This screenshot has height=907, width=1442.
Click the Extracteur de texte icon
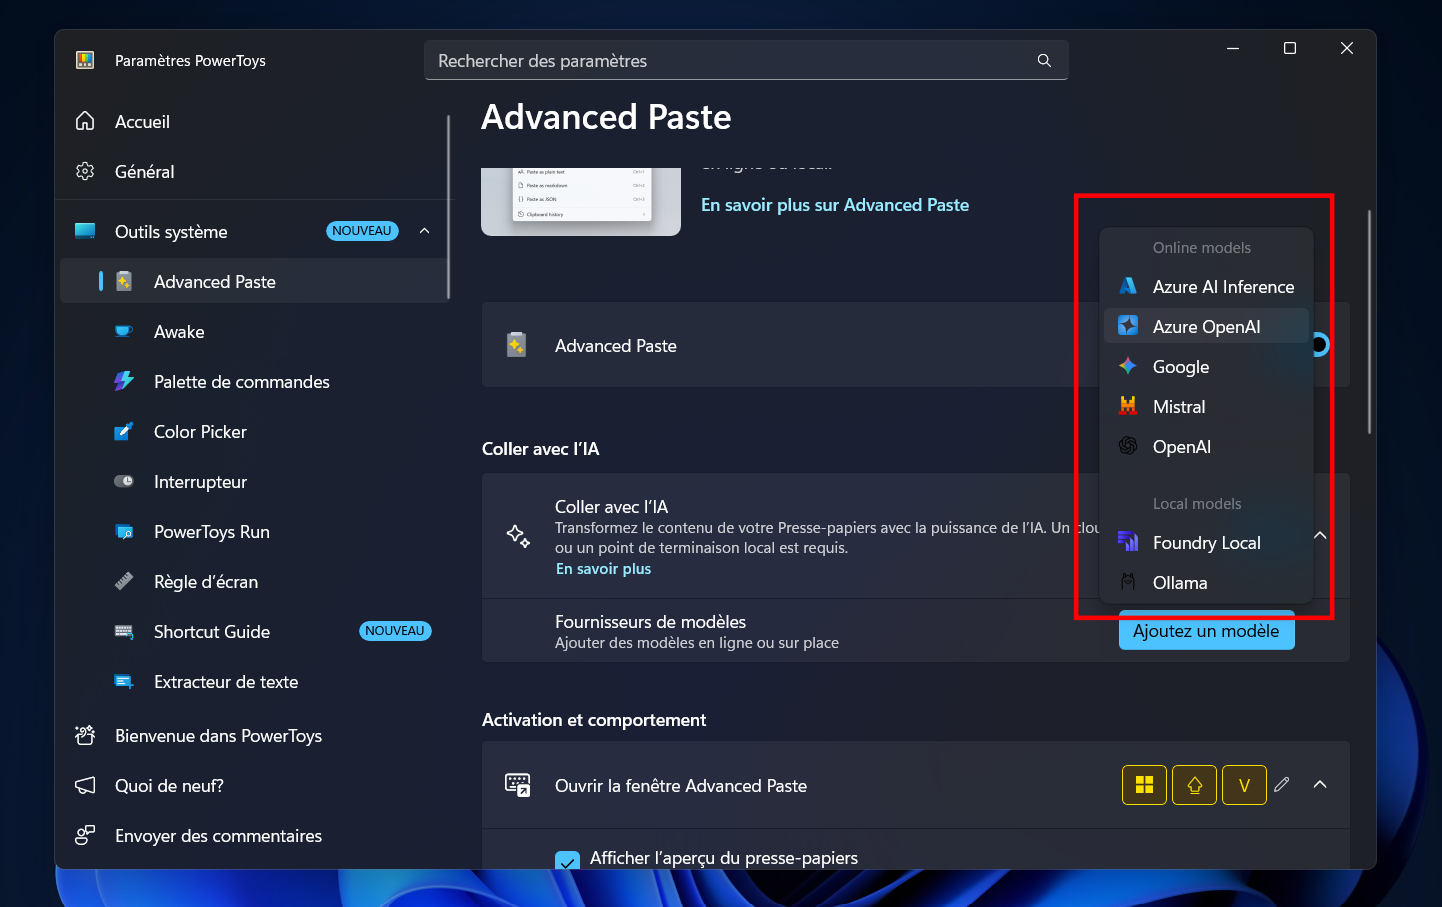tap(124, 681)
